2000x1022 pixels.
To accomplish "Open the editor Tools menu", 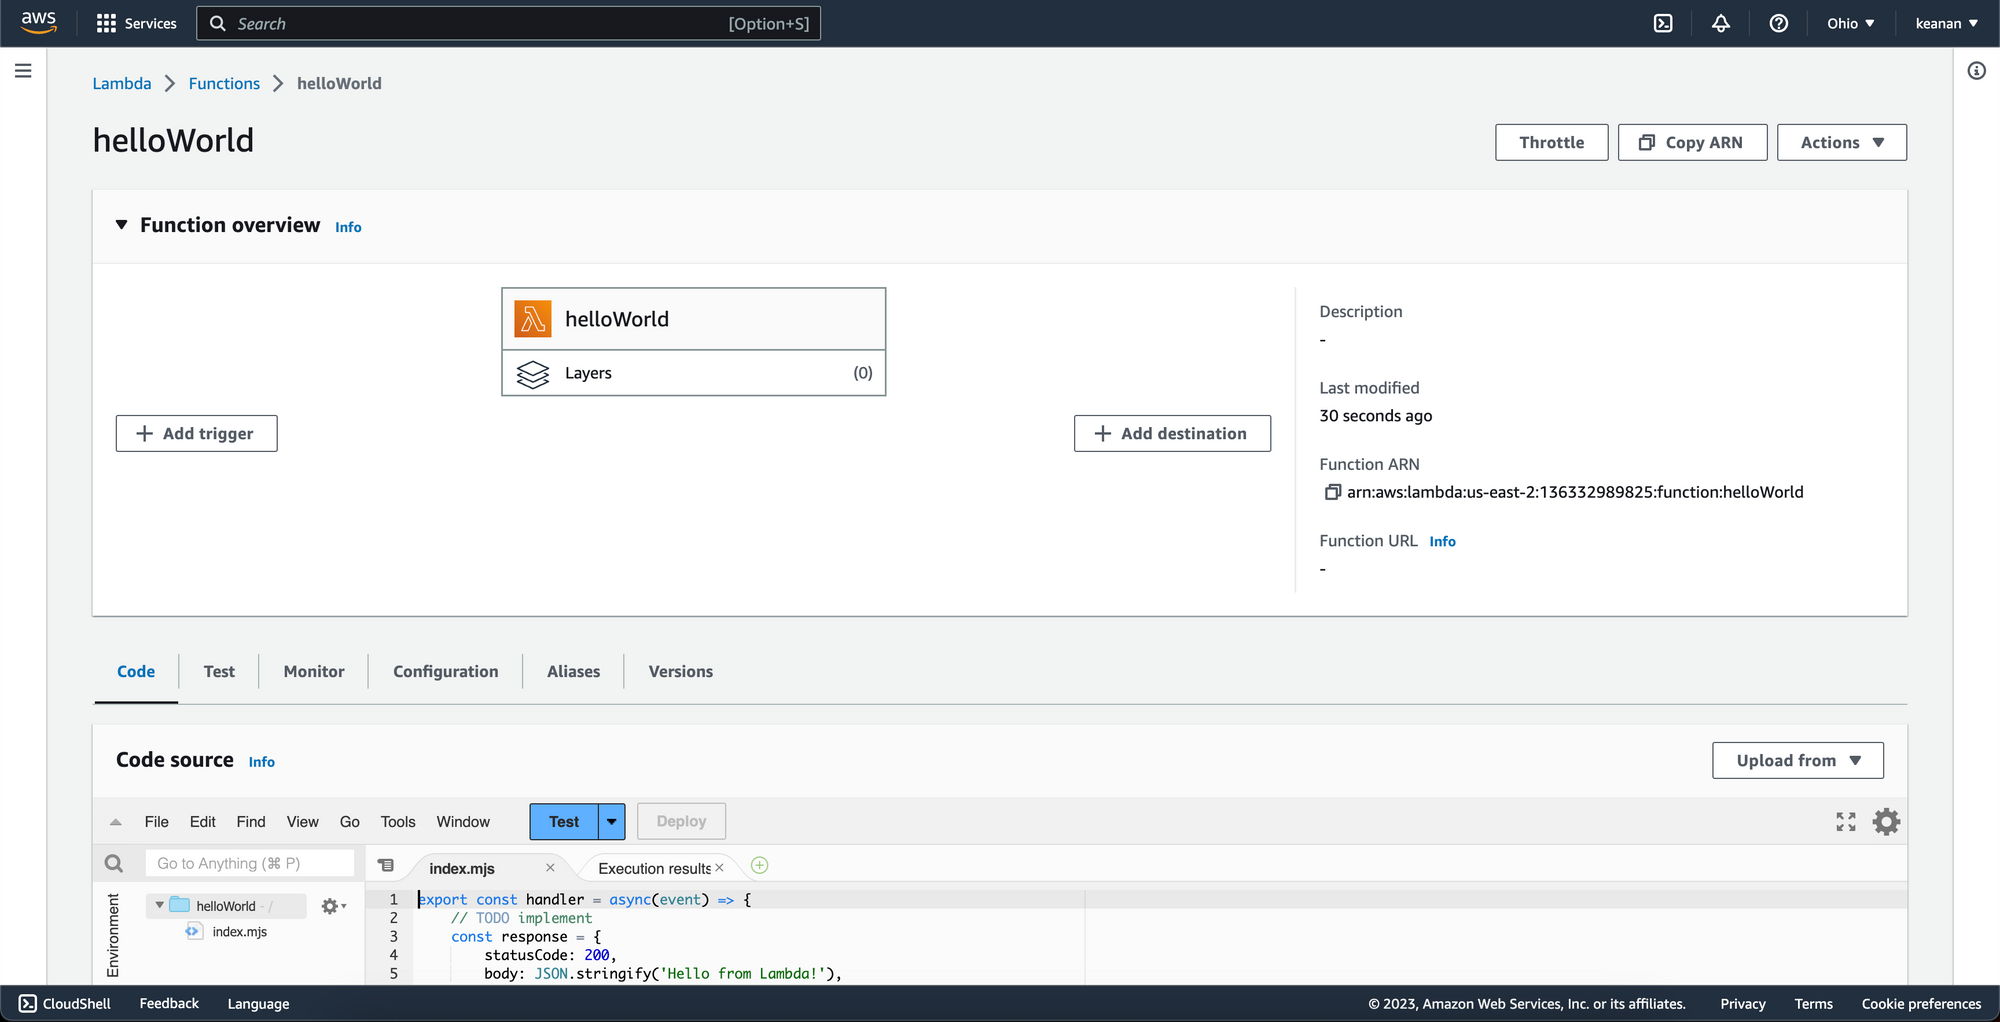I will tap(398, 822).
